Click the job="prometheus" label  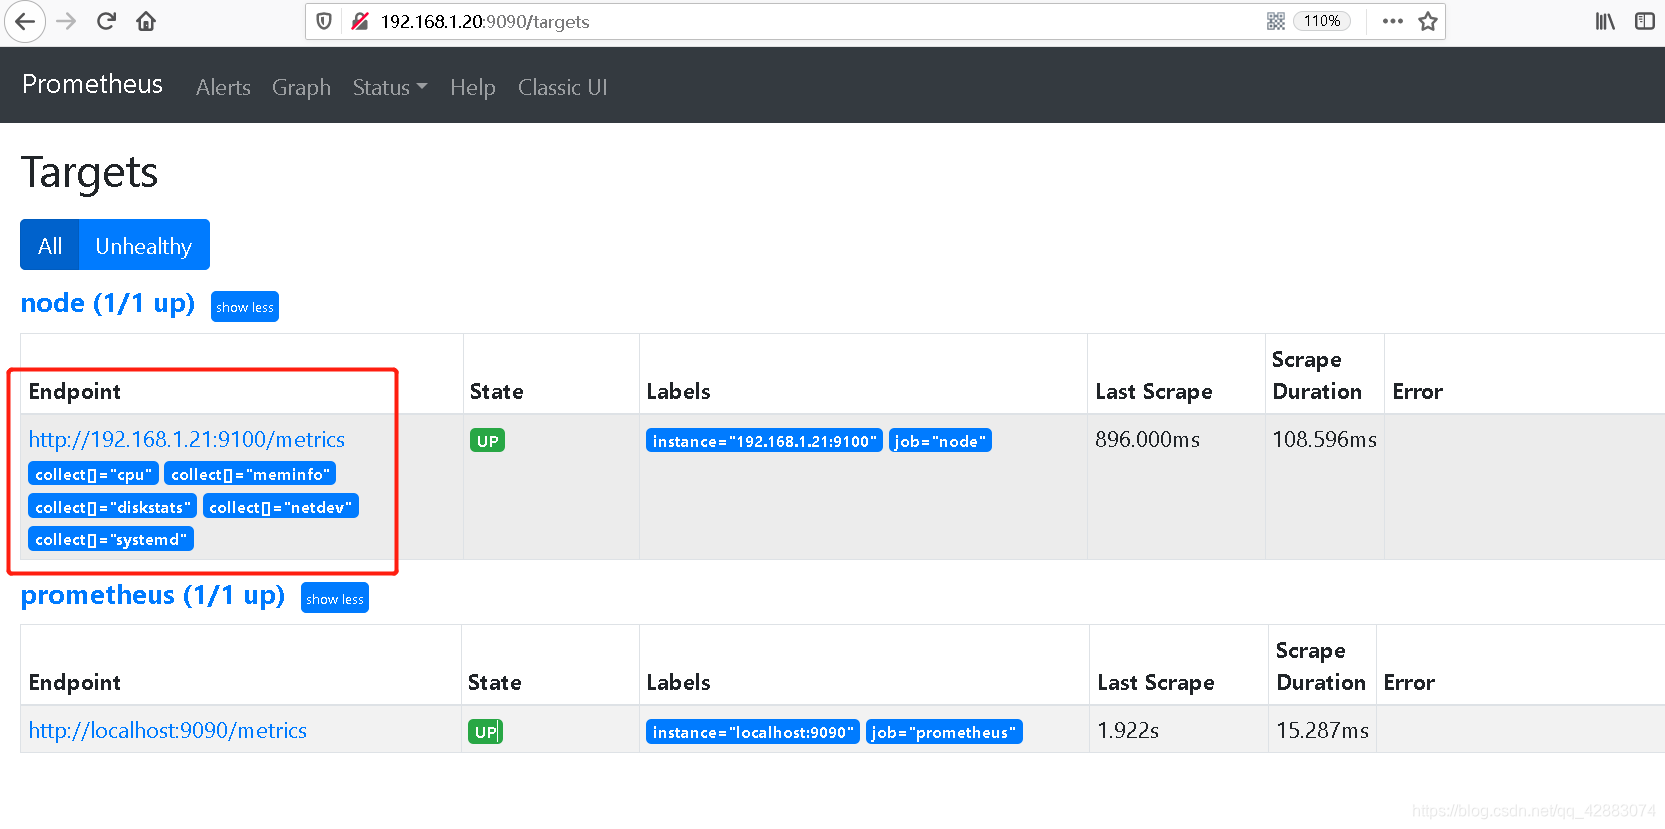point(944,732)
